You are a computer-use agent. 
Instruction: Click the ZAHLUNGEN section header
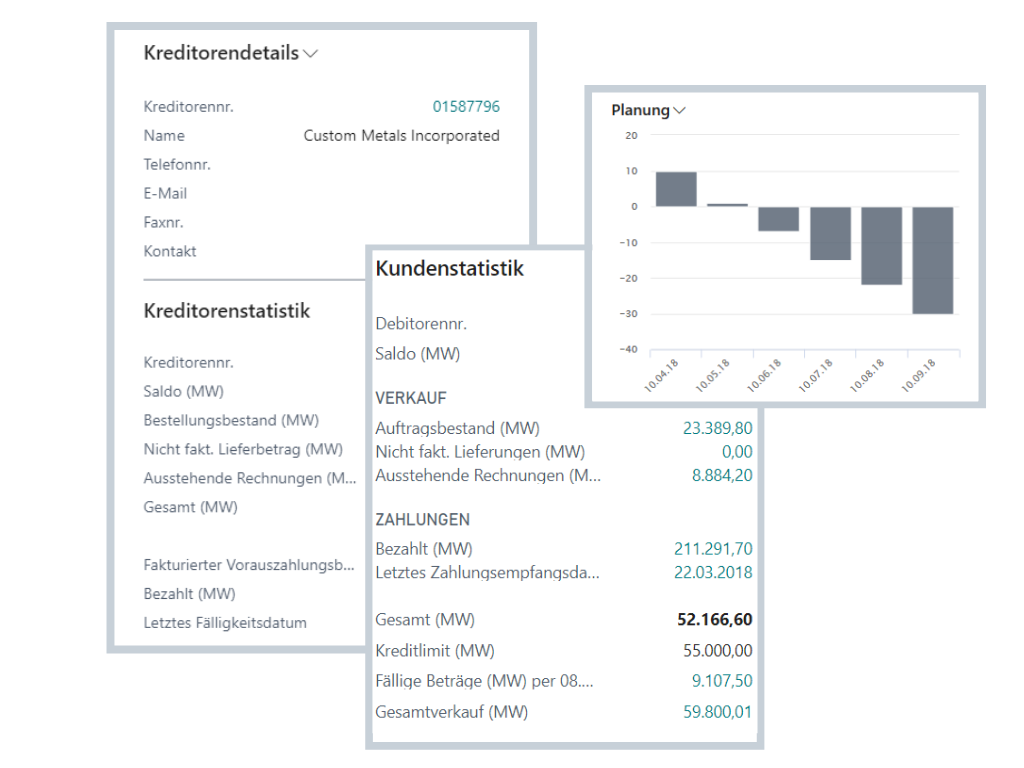(x=423, y=520)
